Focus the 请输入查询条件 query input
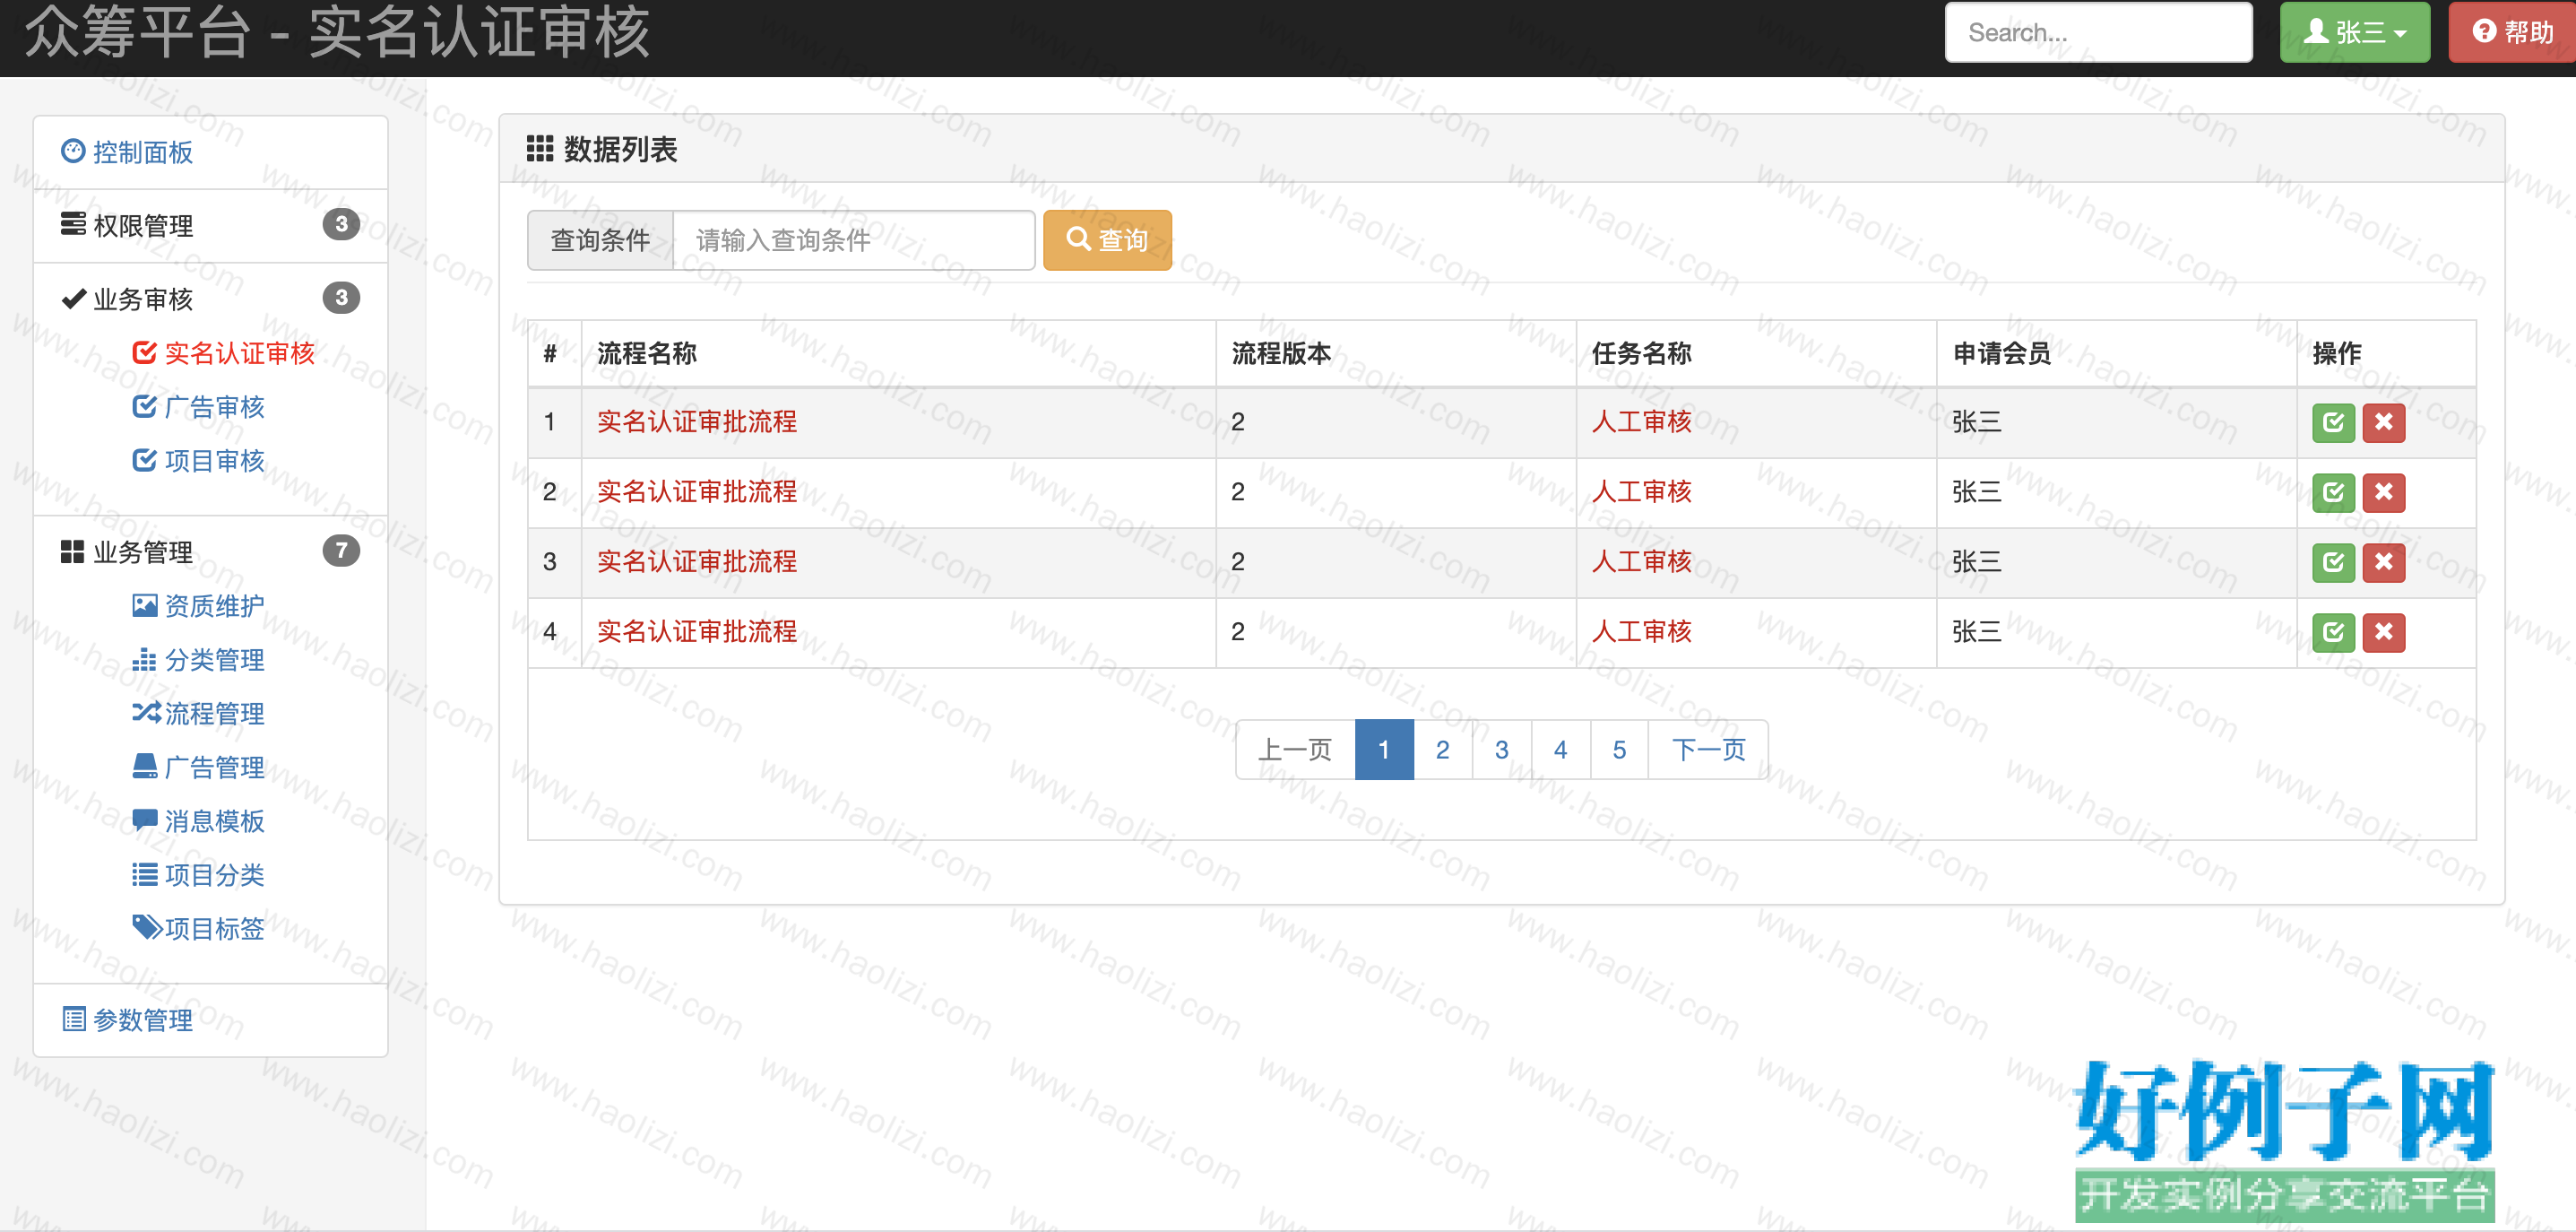The height and width of the screenshot is (1232, 2576). point(854,240)
